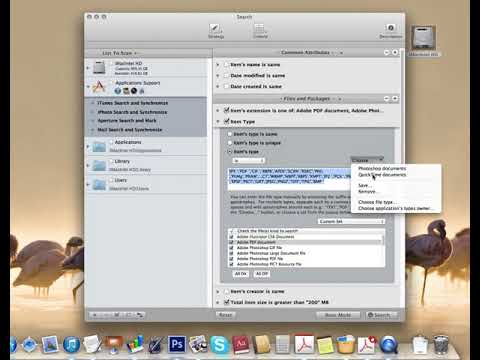Select the Macintosh HD drive icon in list

(x=99, y=68)
